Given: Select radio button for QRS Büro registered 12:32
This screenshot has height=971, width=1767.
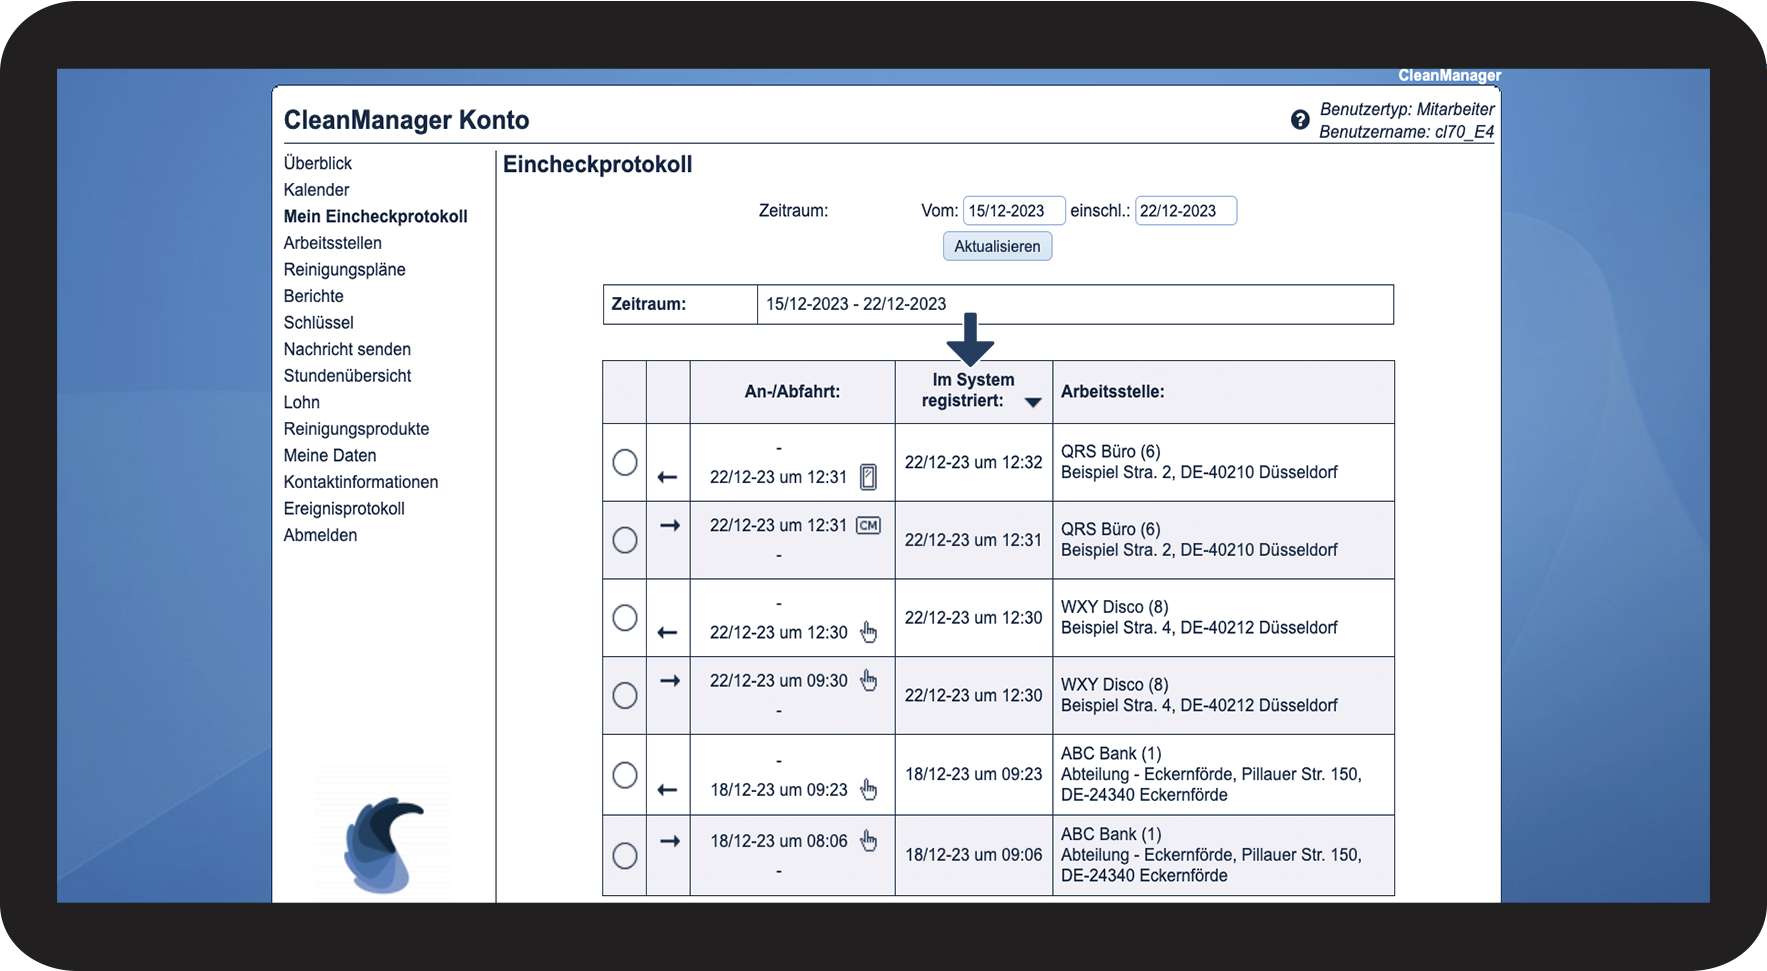Looking at the screenshot, I should tap(625, 462).
